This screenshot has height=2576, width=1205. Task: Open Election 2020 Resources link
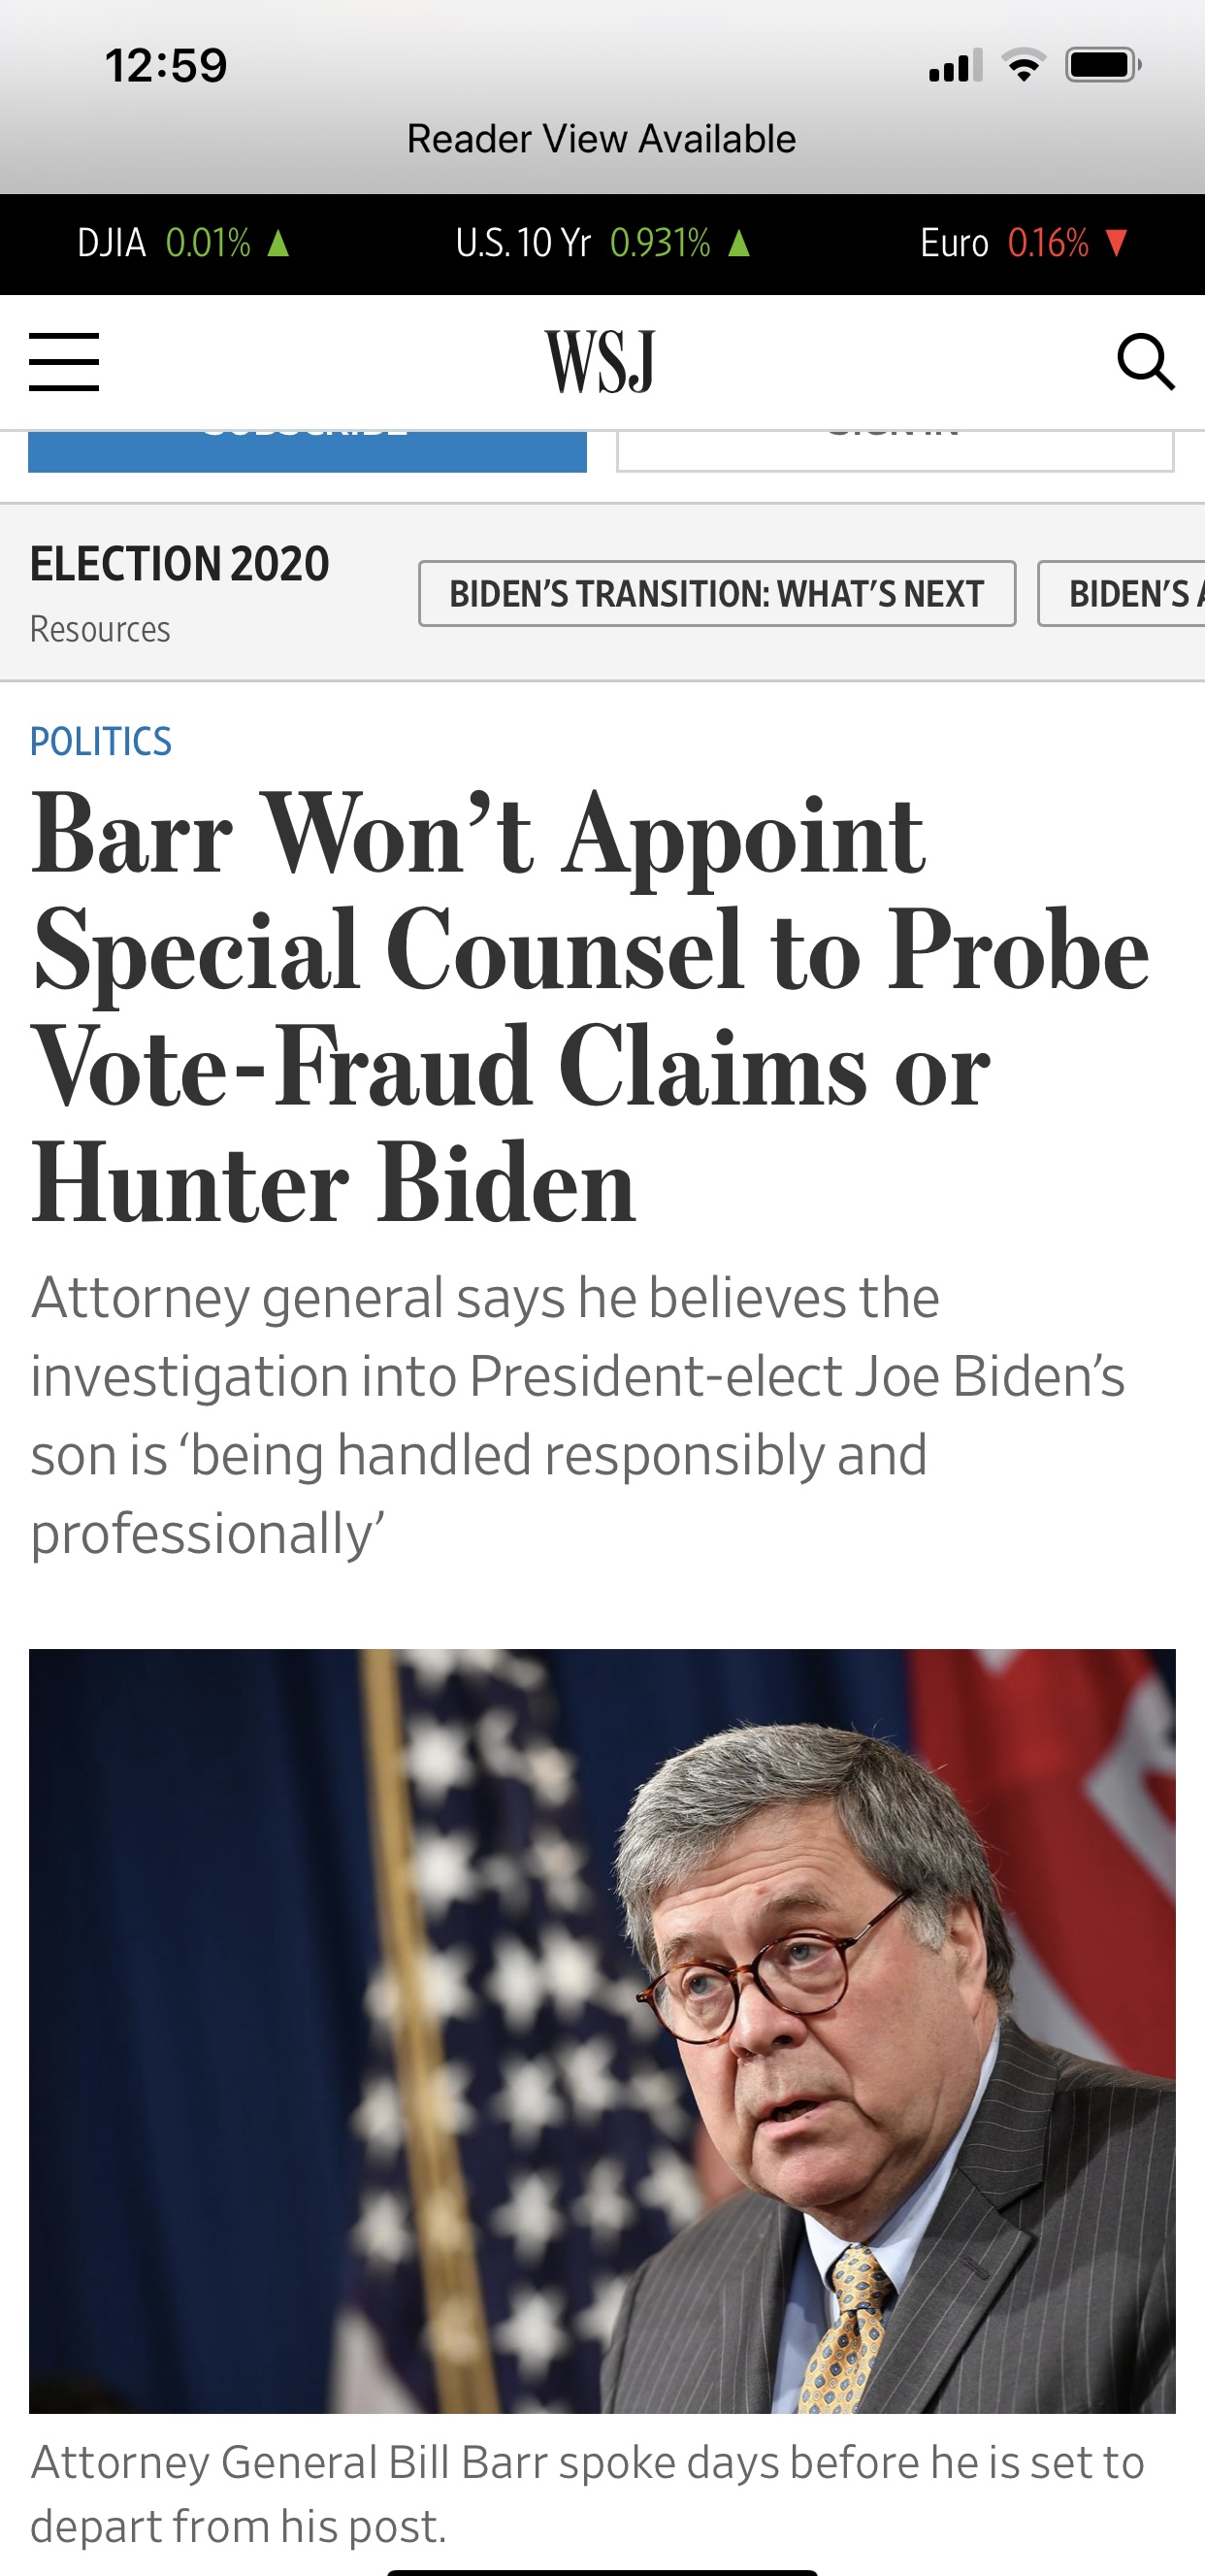click(x=100, y=629)
